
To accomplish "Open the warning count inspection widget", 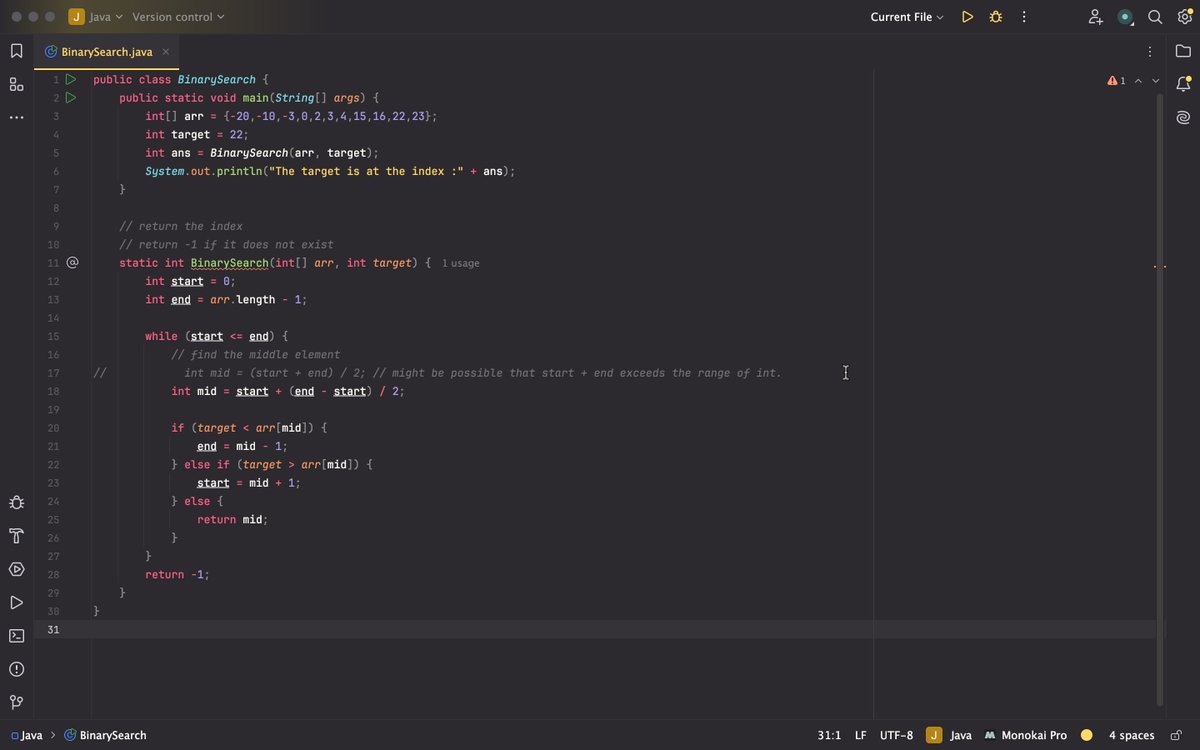I will 1116,80.
